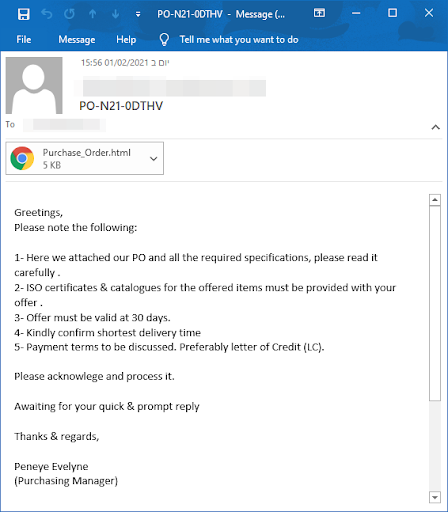Click the Redo circular arrow icon
The width and height of the screenshot is (448, 512).
tap(69, 14)
